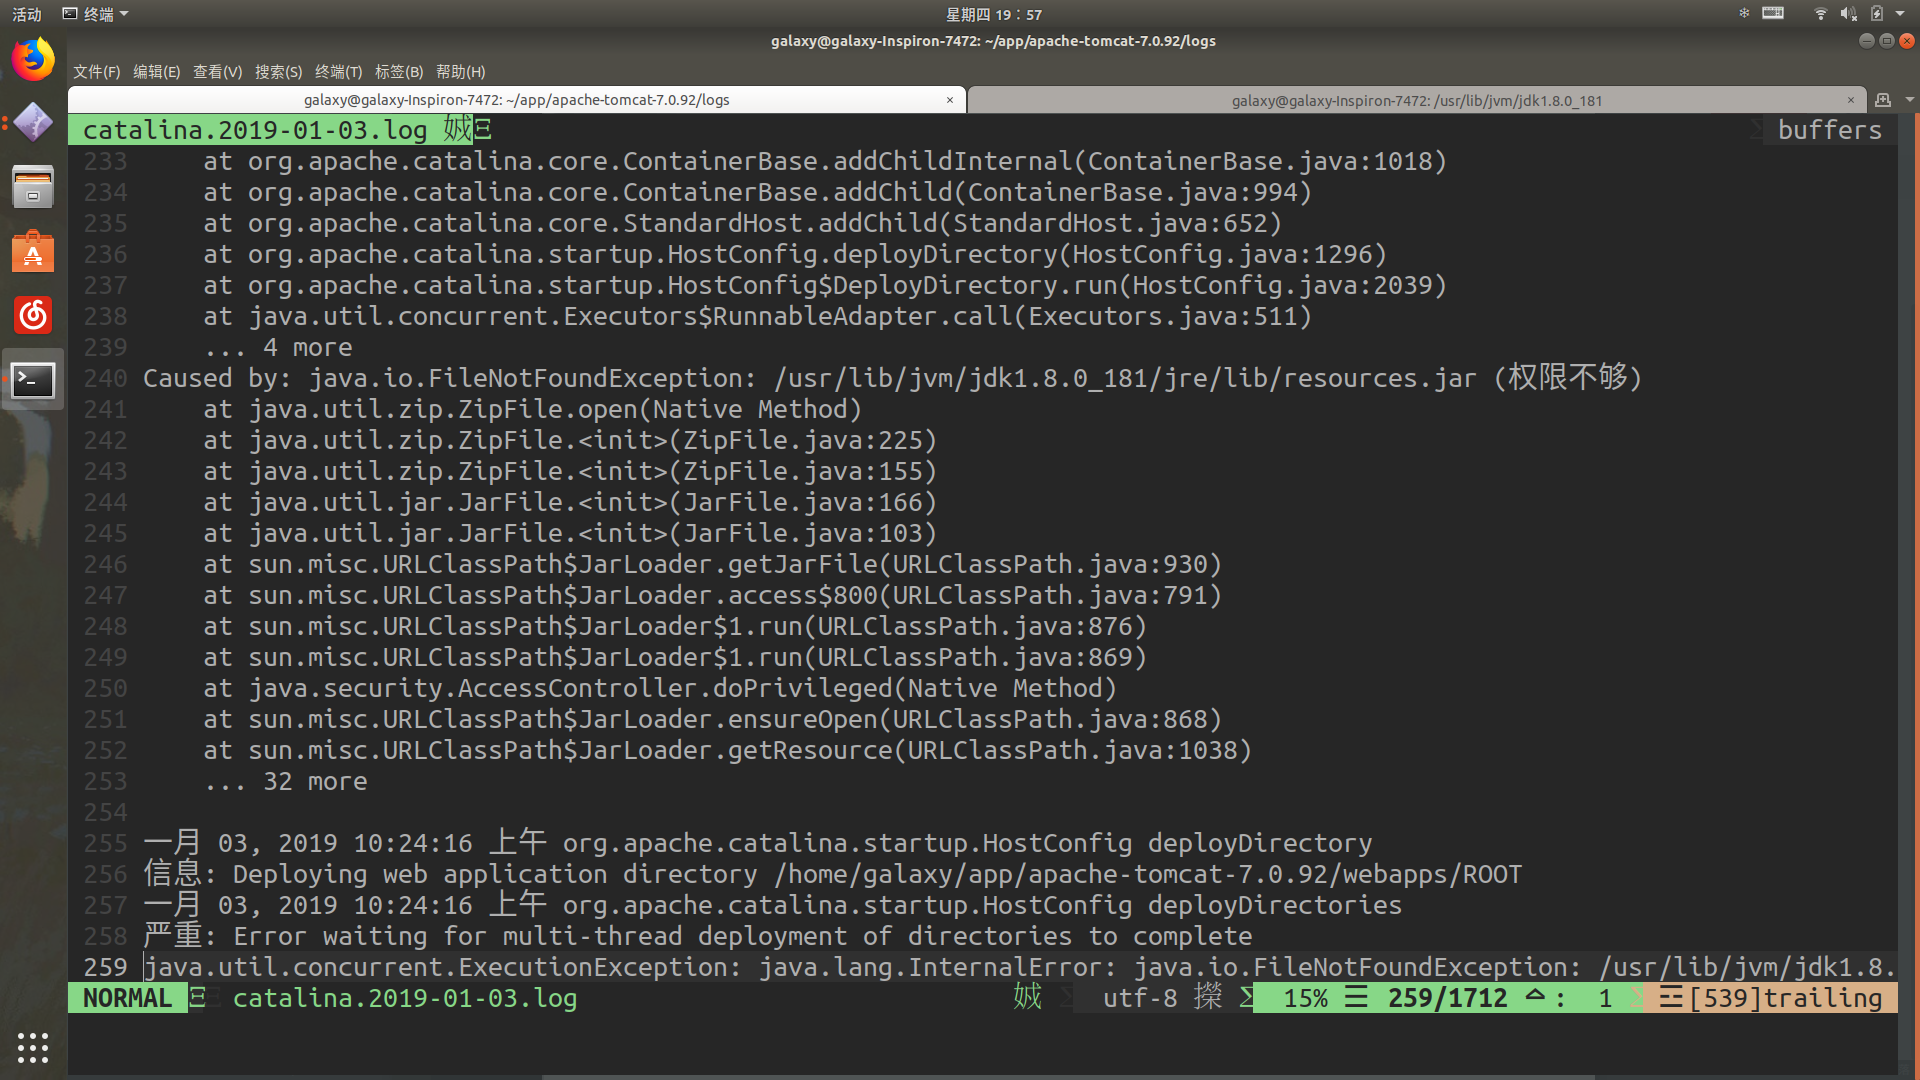Open the 搜索(S) menu
The width and height of the screenshot is (1920, 1080).
point(278,72)
